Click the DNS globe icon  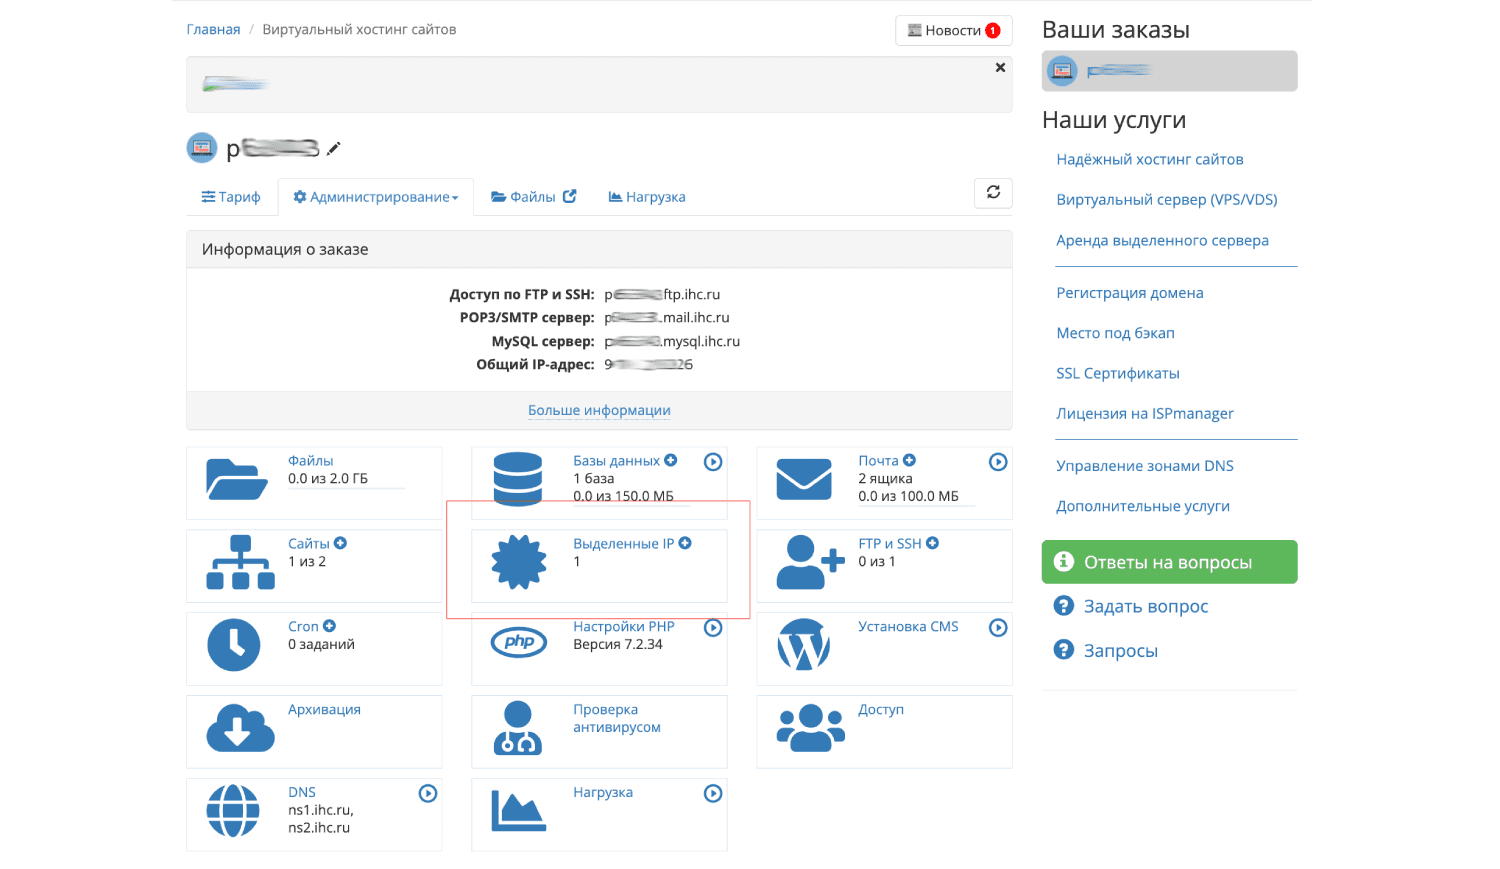(x=233, y=811)
